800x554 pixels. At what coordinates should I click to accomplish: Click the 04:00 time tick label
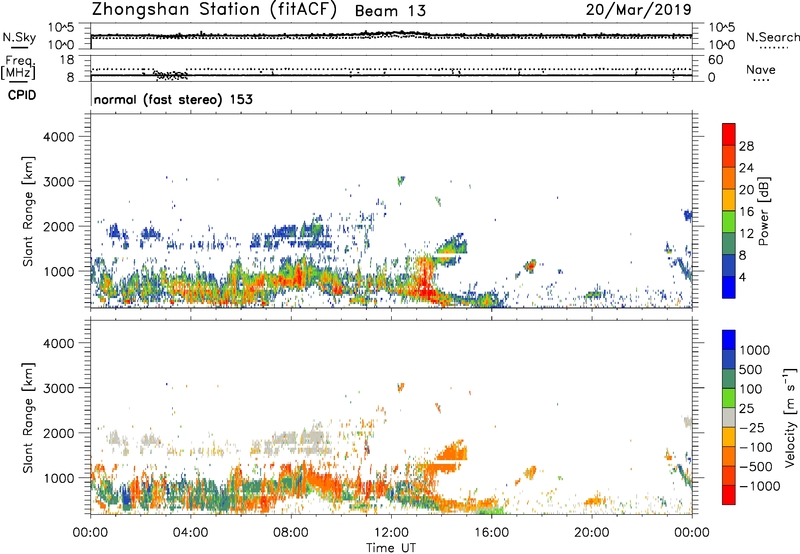[x=190, y=533]
